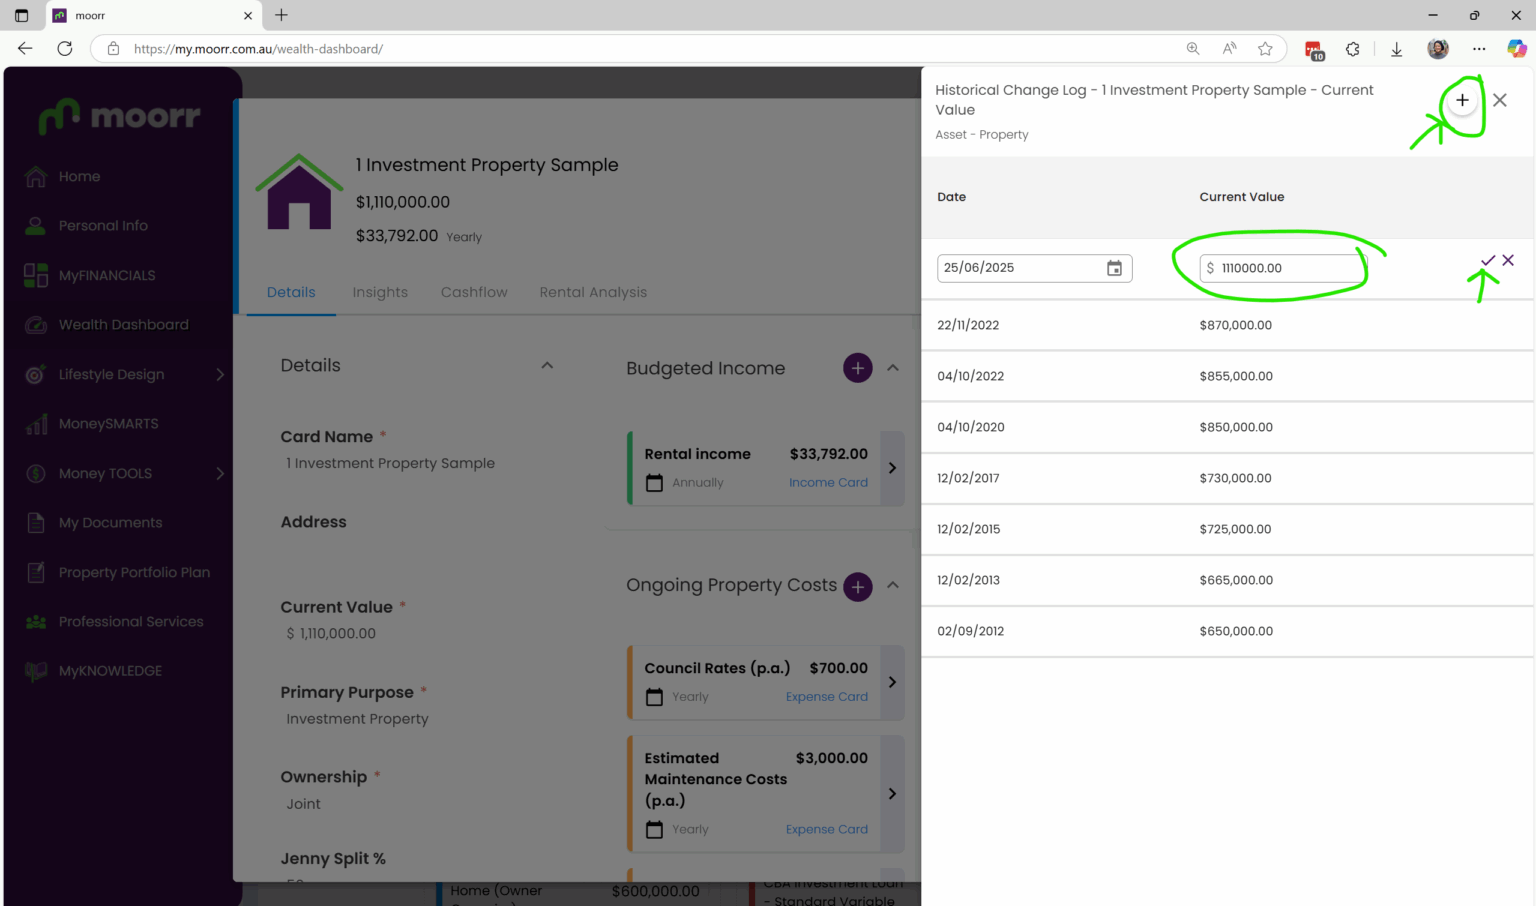Confirm the new value with checkmark icon
The width and height of the screenshot is (1536, 906).
1488,261
